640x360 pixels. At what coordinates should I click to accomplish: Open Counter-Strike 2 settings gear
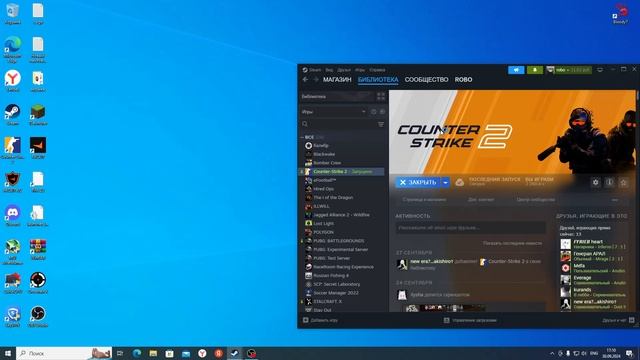point(596,182)
